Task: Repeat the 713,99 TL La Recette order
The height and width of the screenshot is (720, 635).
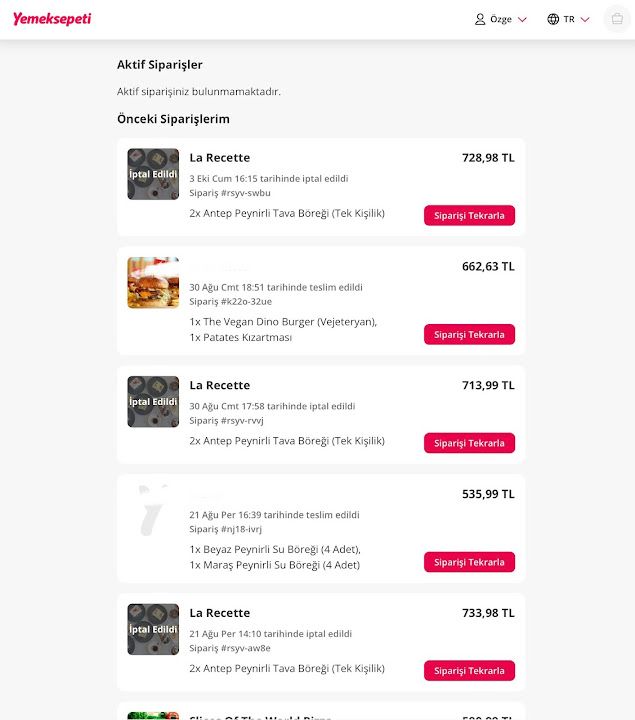Action: coord(469,443)
